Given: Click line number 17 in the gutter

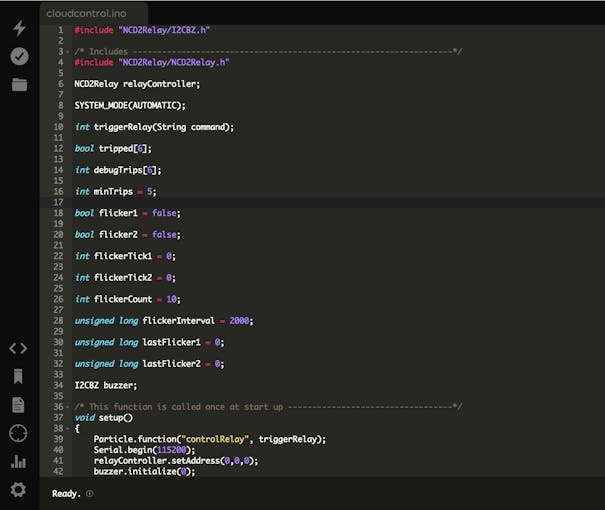Looking at the screenshot, I should tap(58, 202).
